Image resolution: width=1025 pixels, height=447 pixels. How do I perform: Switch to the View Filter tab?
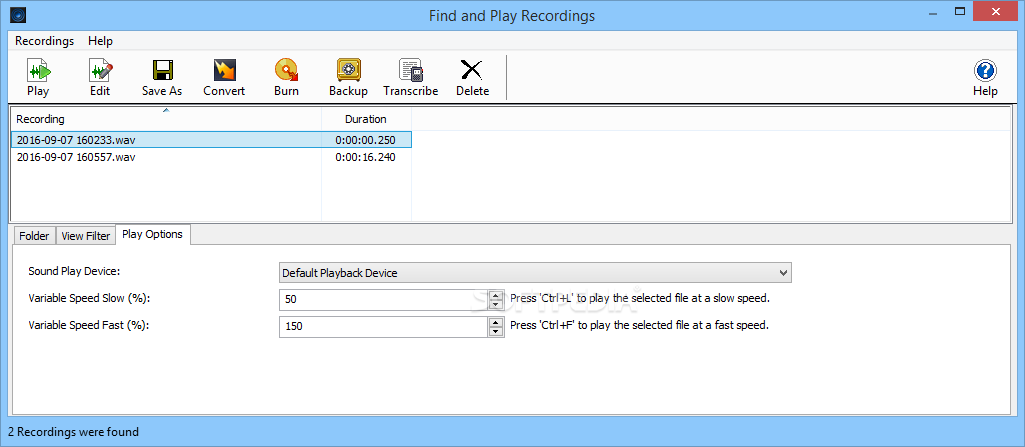tap(86, 236)
